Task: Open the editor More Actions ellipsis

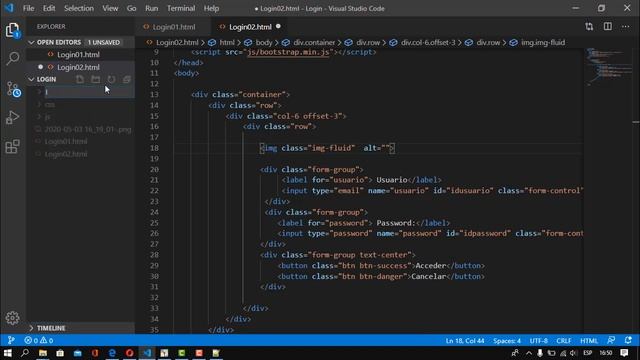Action: pyautogui.click(x=625, y=27)
